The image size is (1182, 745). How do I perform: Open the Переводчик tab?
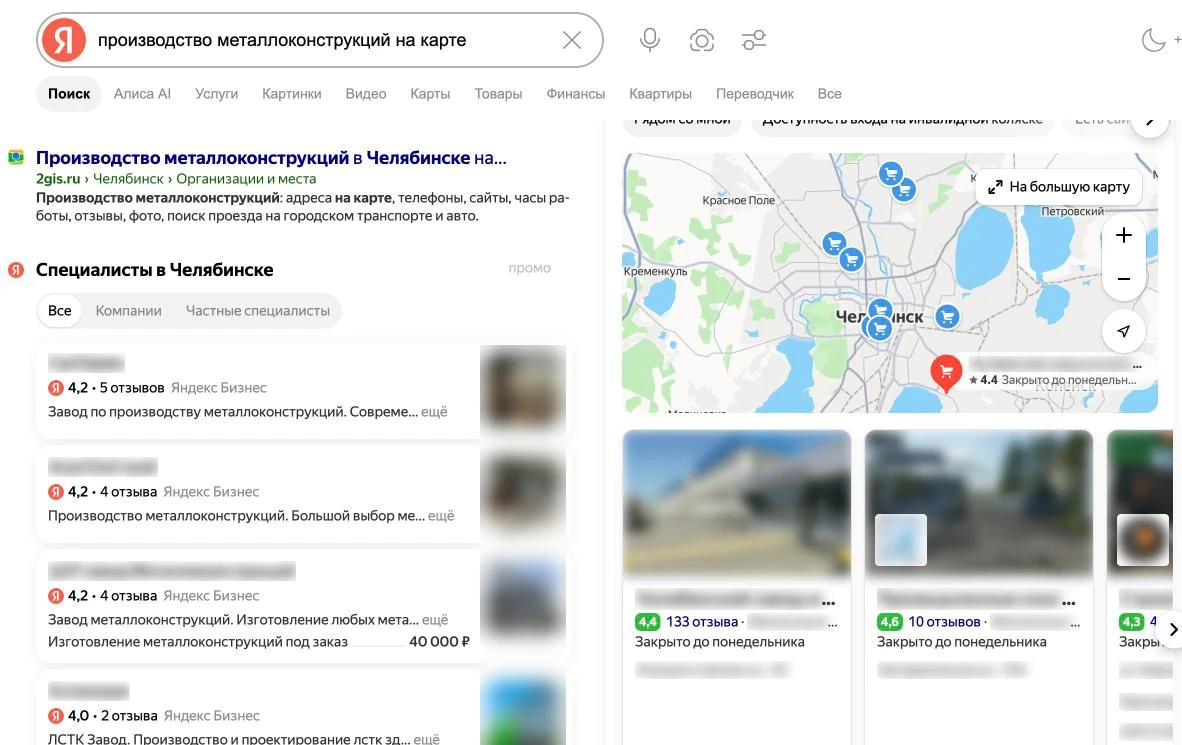coord(755,94)
